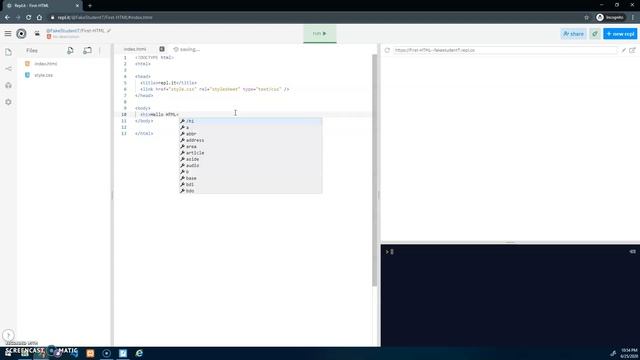Choose base autocomplete suggestion
This screenshot has height=360, width=640.
coord(251,178)
